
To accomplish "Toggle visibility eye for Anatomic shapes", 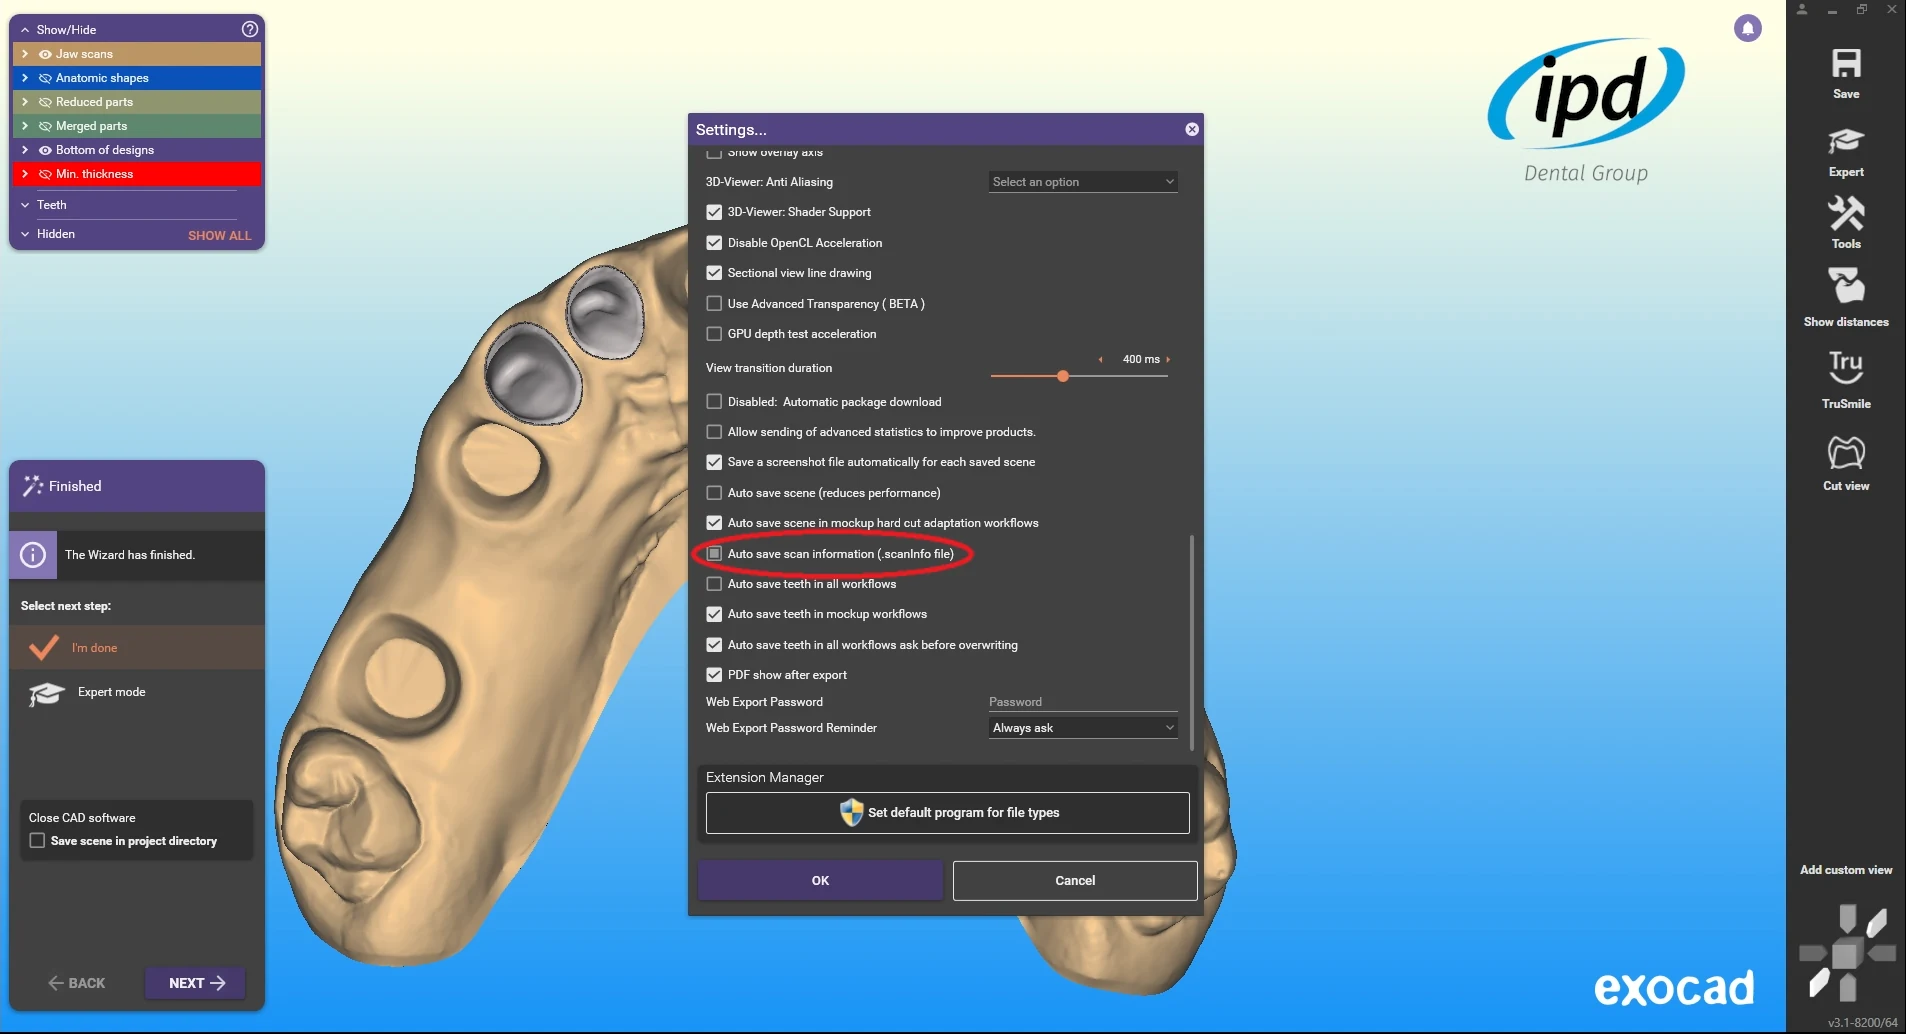I will [45, 78].
